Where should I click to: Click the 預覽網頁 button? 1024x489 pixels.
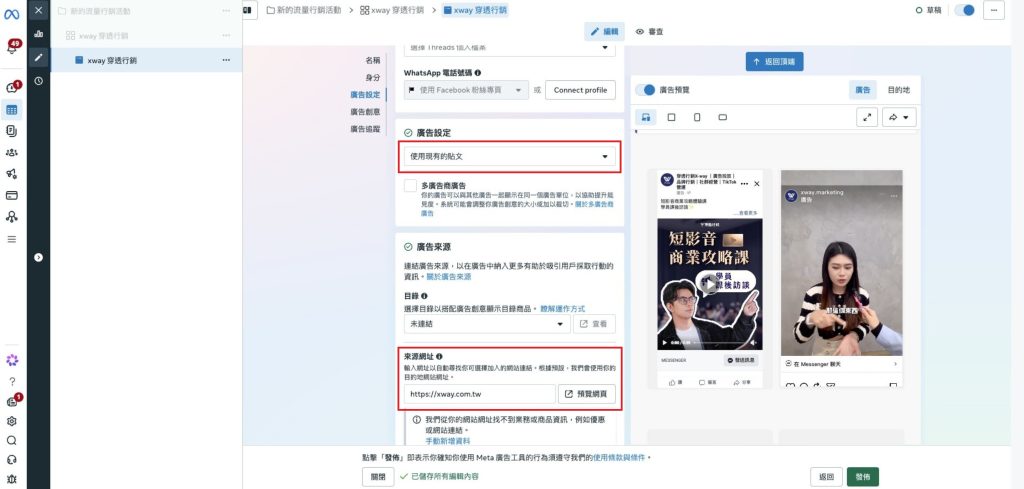[586, 394]
